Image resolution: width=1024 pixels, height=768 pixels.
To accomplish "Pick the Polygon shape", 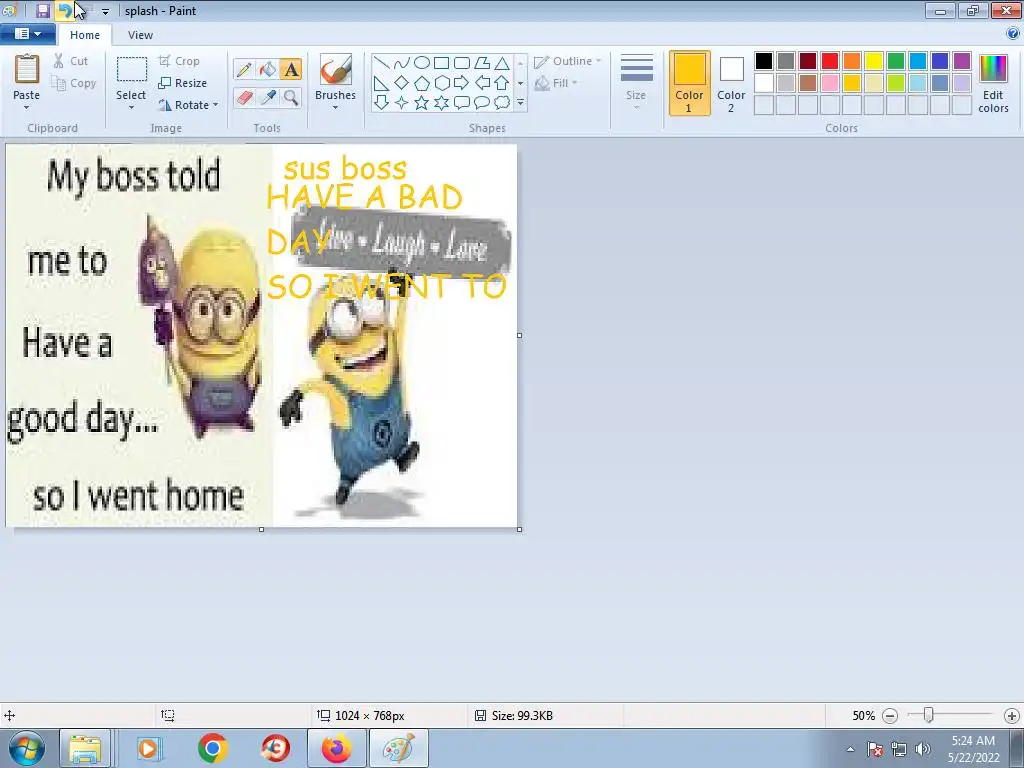I will tap(482, 63).
